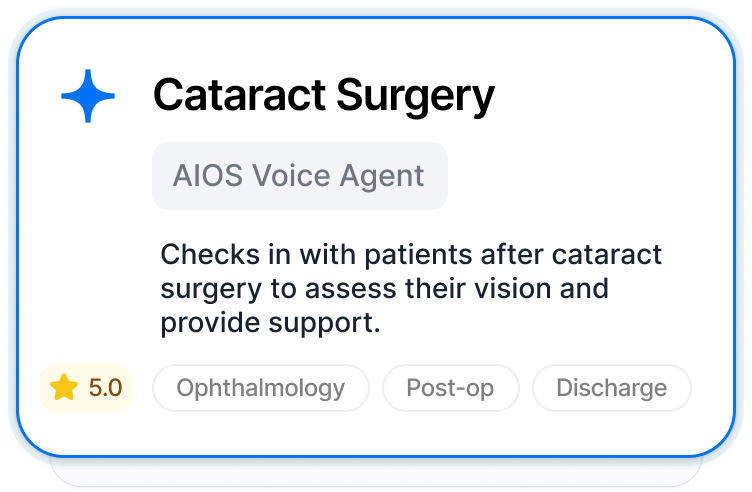Screen dimensions: 752x492
Task: Click the "provide support." text line
Action: (270, 325)
